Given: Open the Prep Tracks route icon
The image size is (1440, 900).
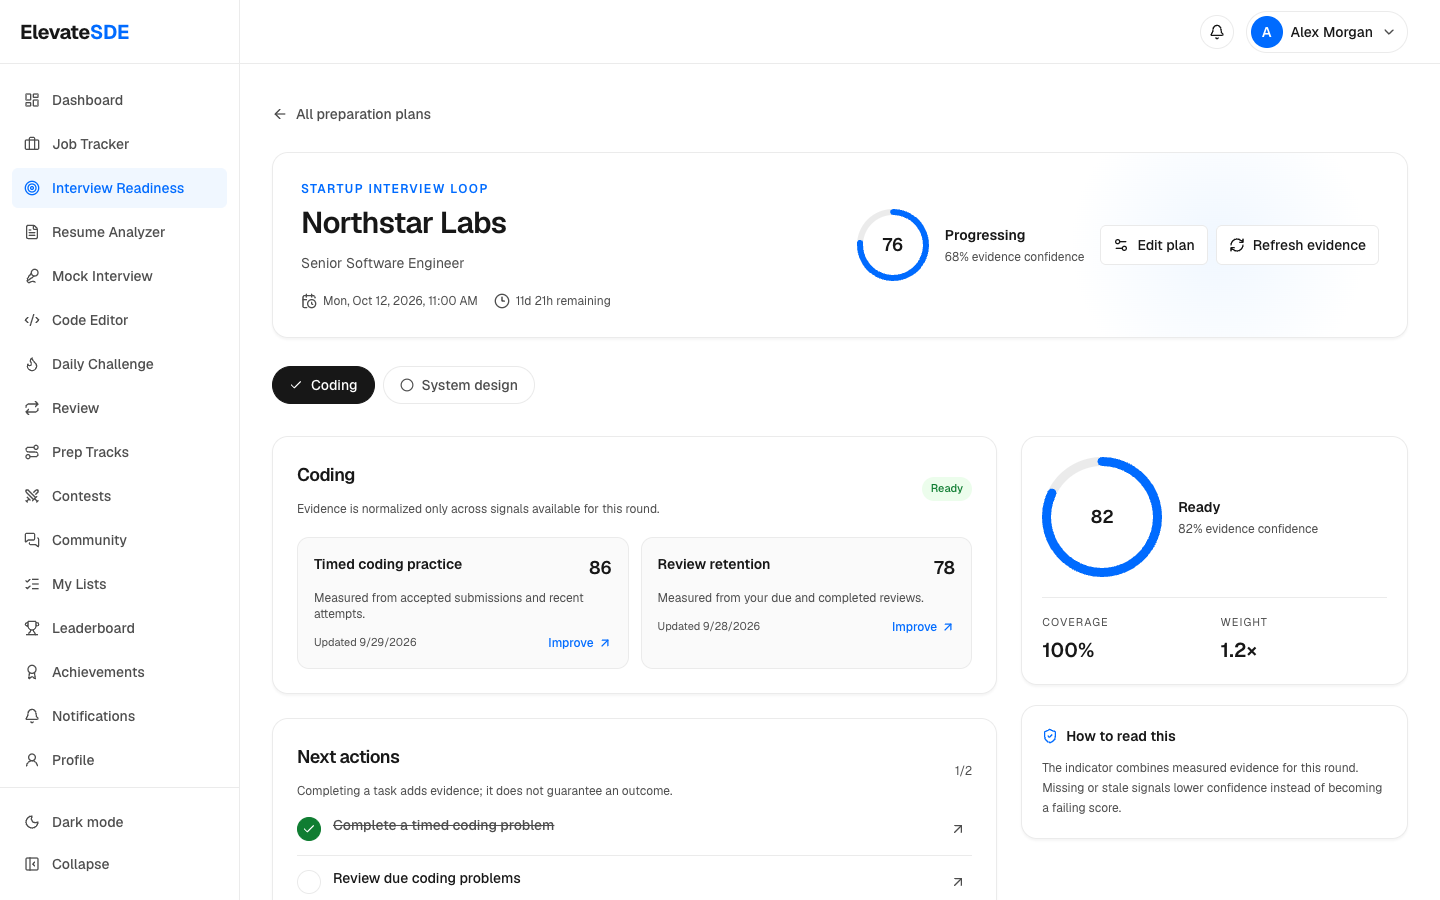Looking at the screenshot, I should pos(32,452).
